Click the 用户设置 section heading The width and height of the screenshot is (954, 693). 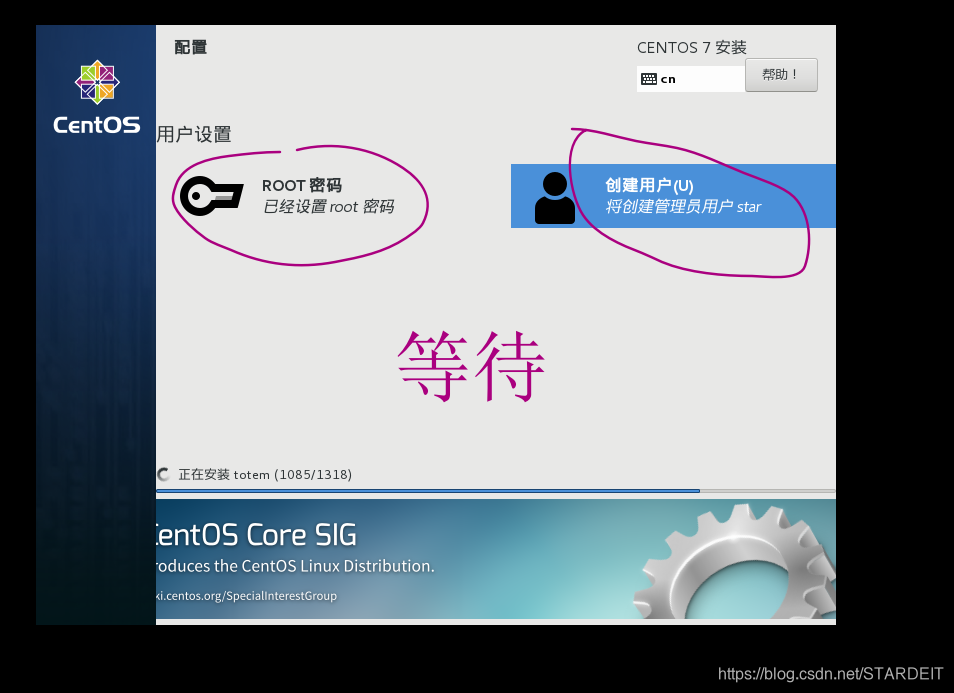193,134
